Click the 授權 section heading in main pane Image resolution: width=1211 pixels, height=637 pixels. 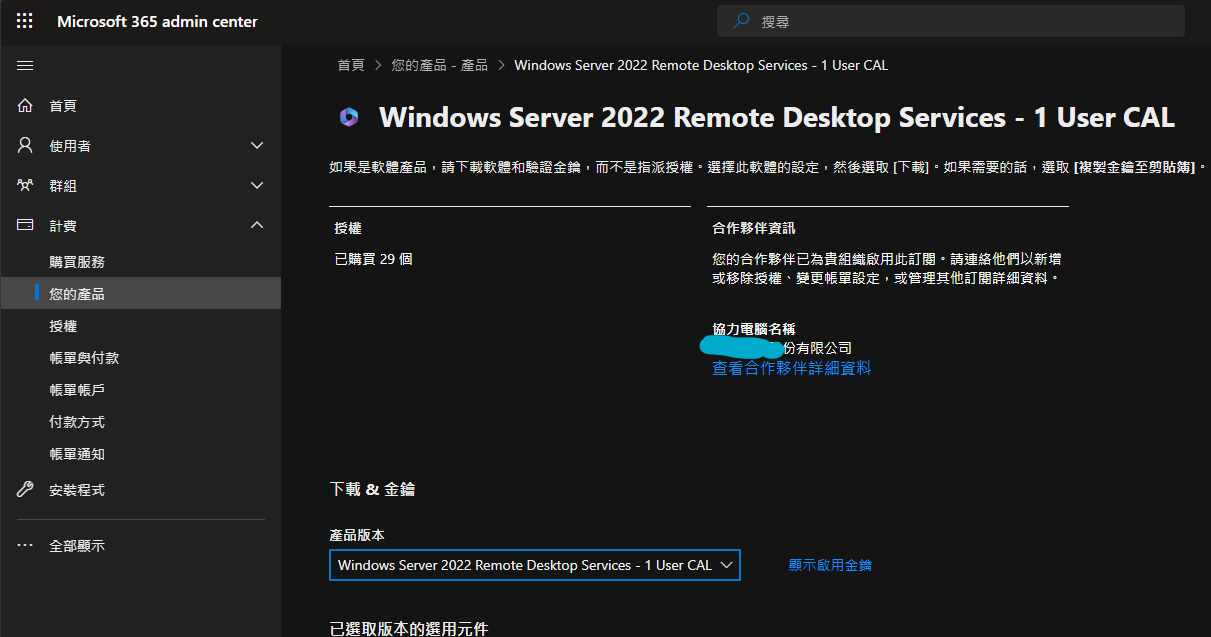348,228
